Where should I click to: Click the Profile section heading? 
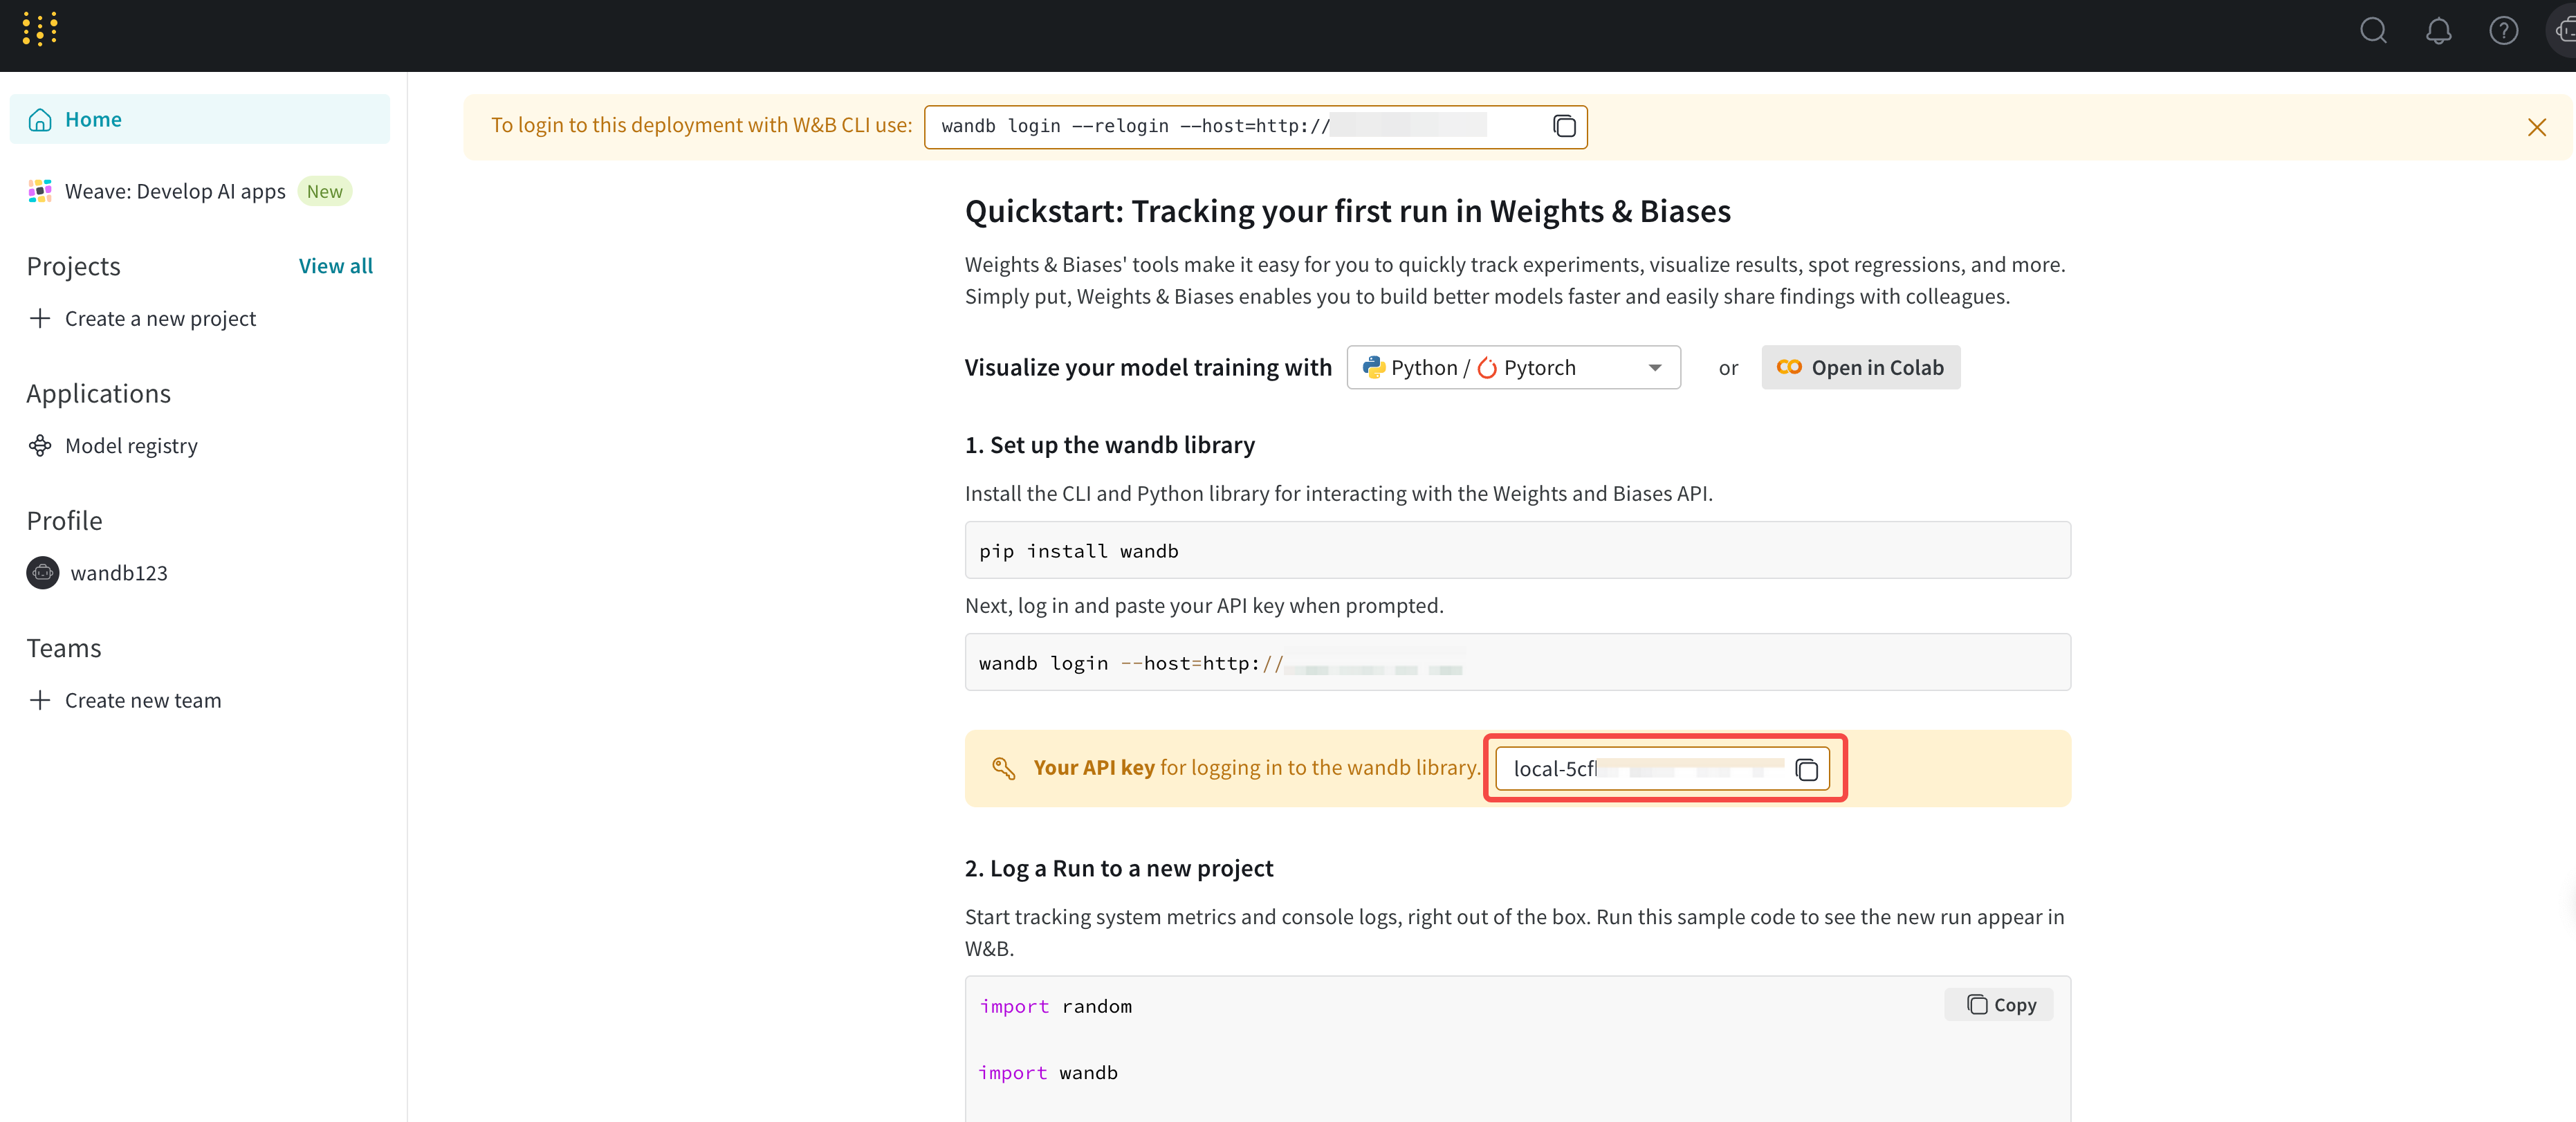(64, 520)
